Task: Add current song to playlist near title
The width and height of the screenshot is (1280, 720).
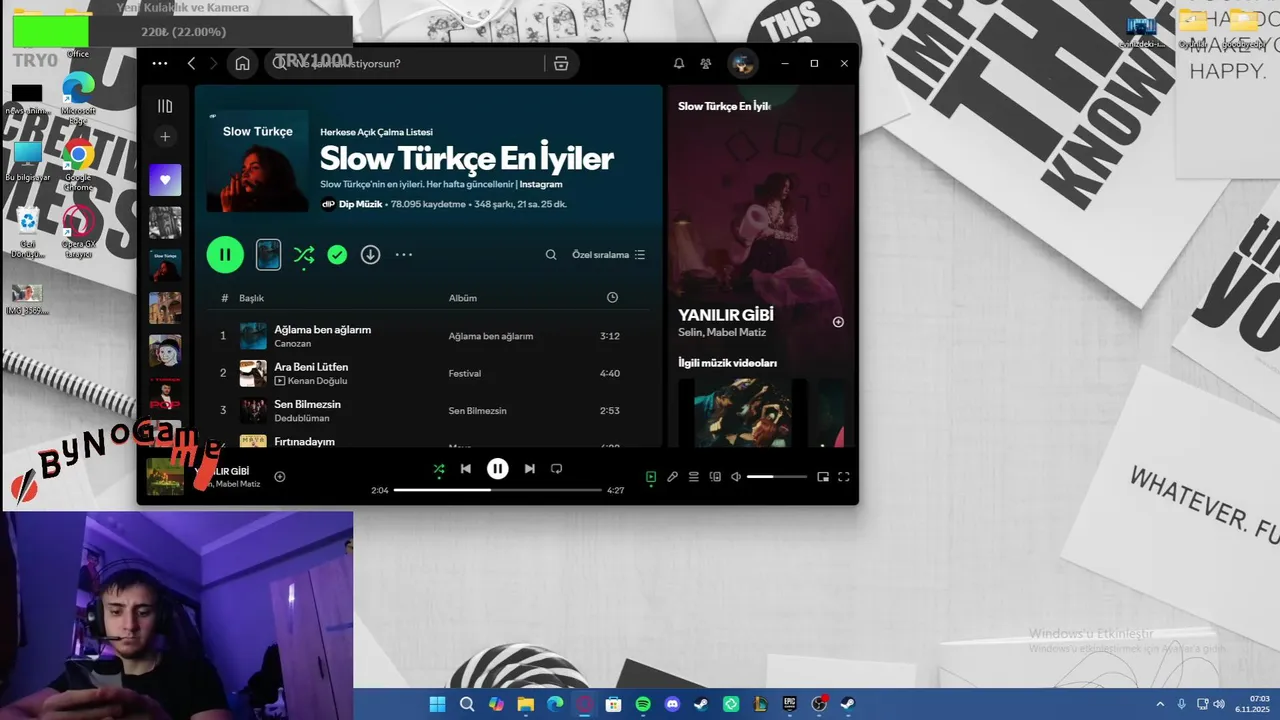Action: pos(280,477)
